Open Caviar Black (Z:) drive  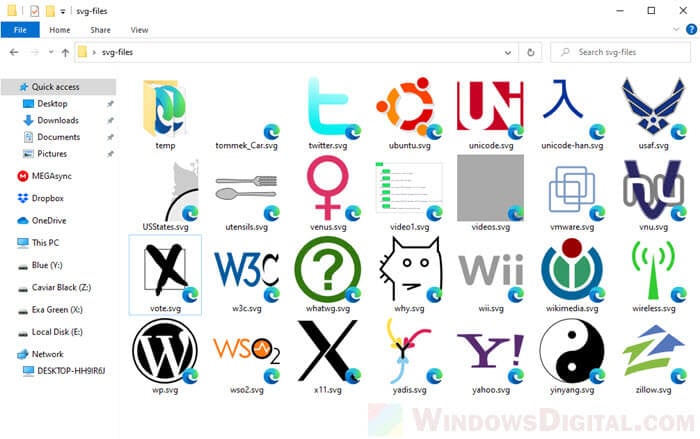point(61,288)
